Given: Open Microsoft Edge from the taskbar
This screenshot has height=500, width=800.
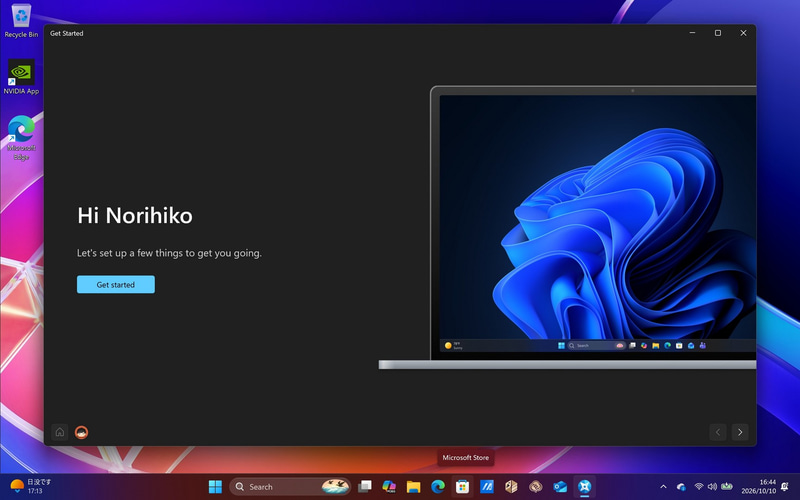Looking at the screenshot, I should tap(438, 487).
